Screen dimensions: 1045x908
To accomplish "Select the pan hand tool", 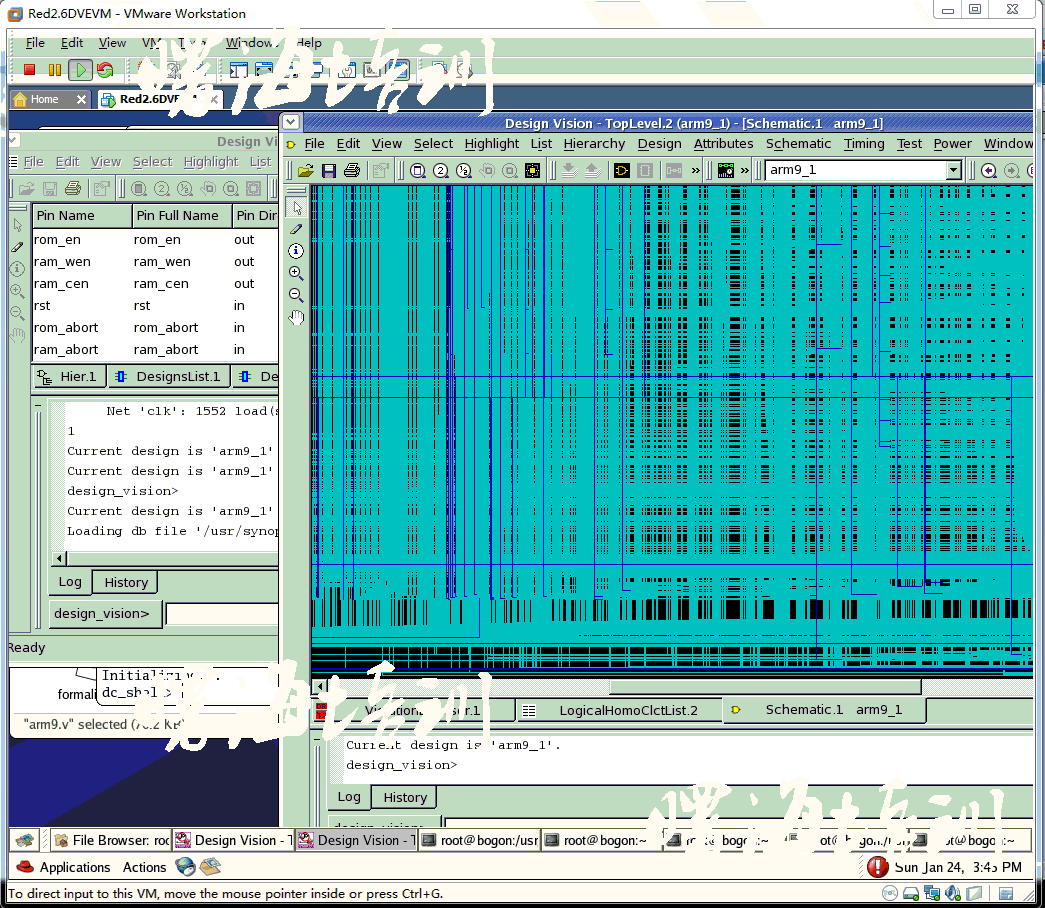I will coord(296,316).
